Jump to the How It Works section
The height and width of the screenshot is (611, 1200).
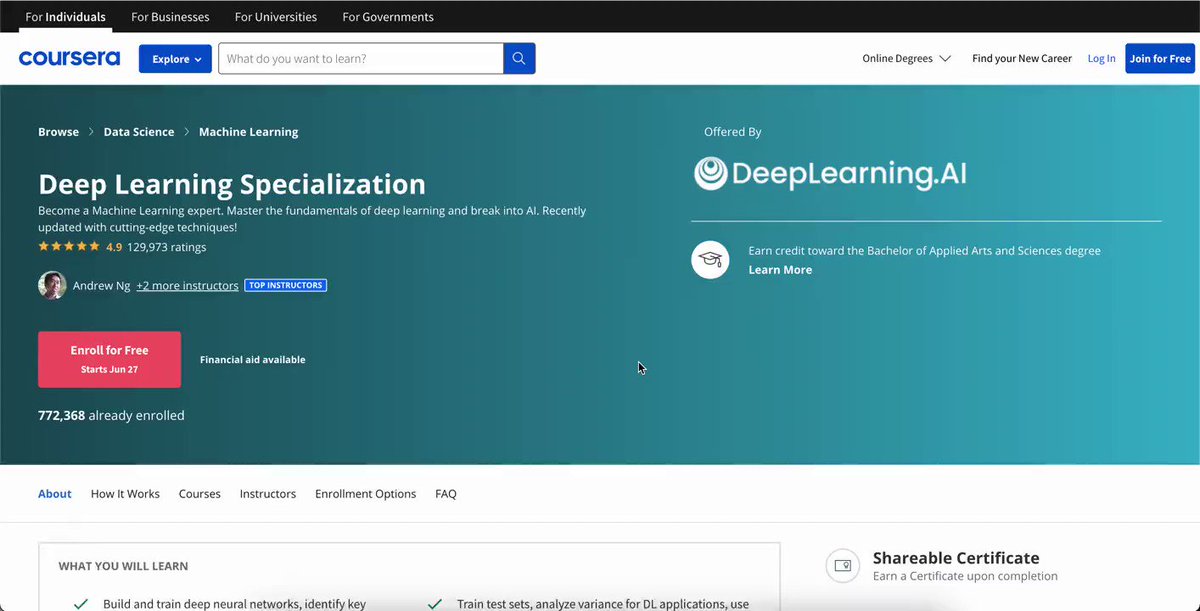[125, 494]
